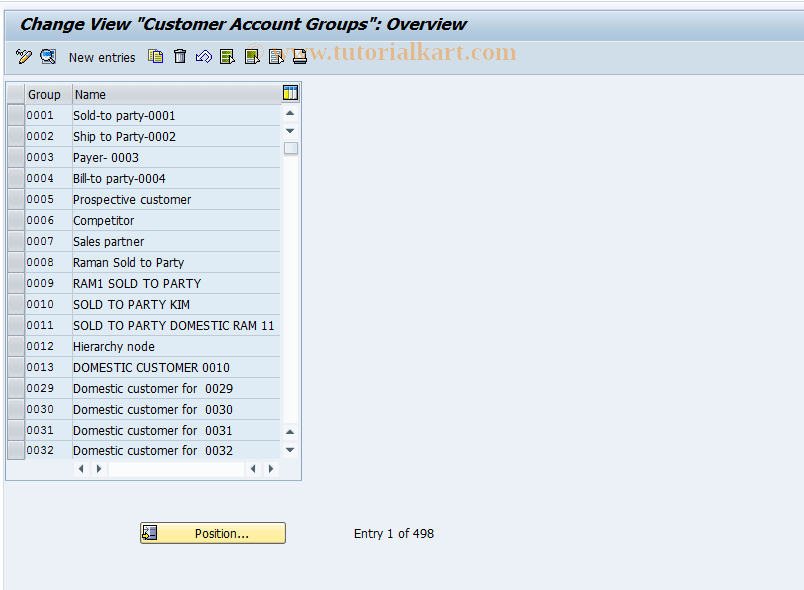Click the bottom page-down arrow
This screenshot has height=590, width=804.
click(x=290, y=450)
